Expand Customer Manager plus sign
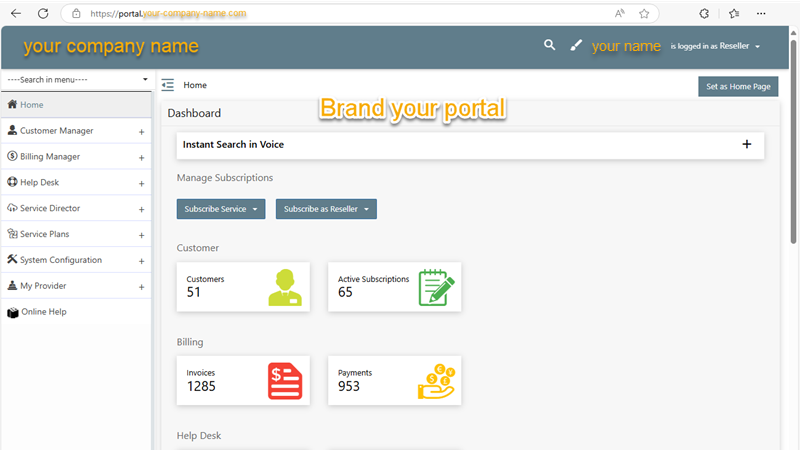The image size is (800, 450). pyautogui.click(x=141, y=132)
